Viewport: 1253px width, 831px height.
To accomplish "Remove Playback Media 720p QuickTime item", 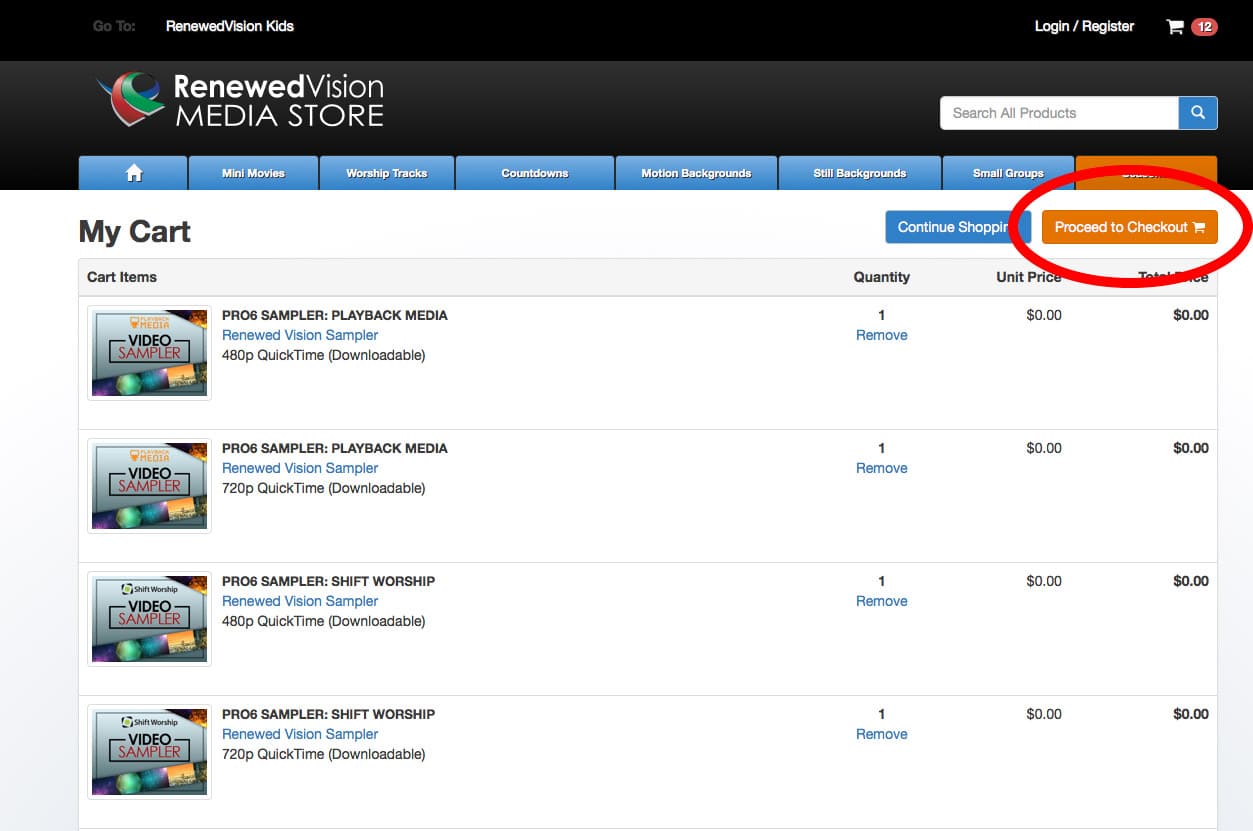I will pyautogui.click(x=882, y=468).
